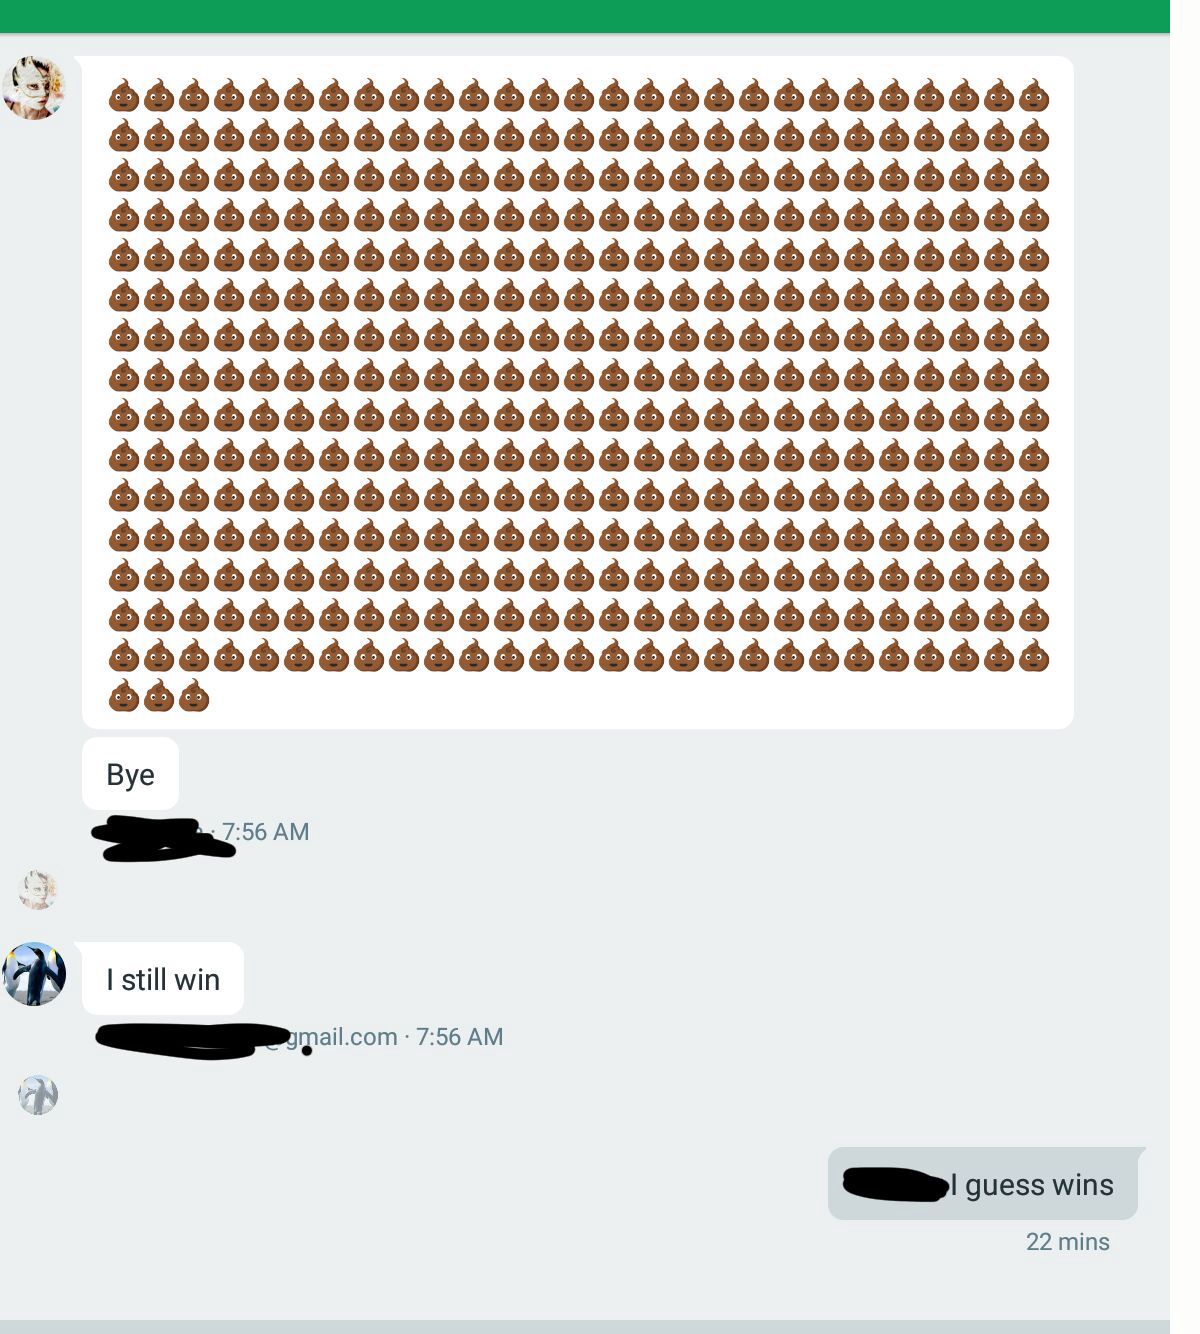Click the last poop emoji in the bottom full row
The image size is (1200, 1334).
[1034, 657]
